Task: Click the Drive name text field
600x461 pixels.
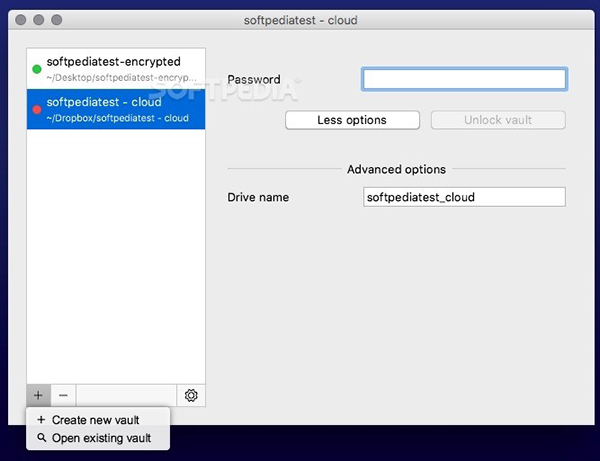Action: [464, 197]
